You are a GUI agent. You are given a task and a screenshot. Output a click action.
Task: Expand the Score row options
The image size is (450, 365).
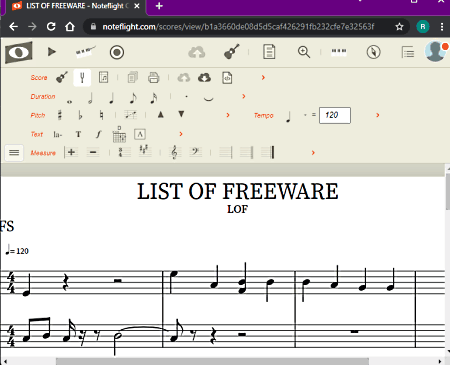[263, 77]
